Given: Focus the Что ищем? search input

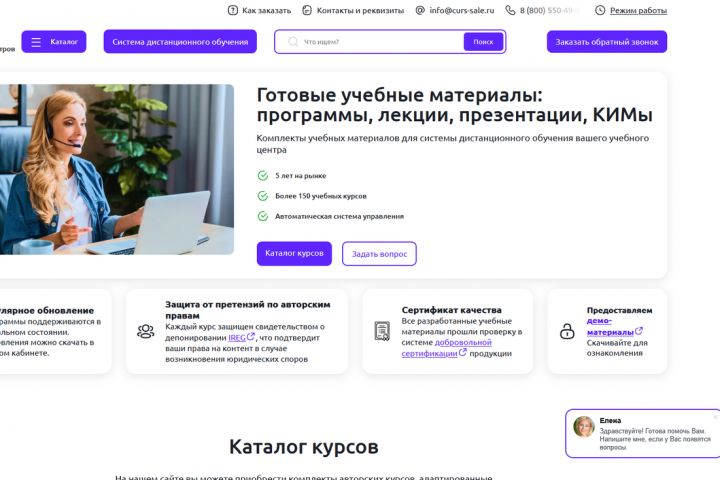Looking at the screenshot, I should 381,42.
